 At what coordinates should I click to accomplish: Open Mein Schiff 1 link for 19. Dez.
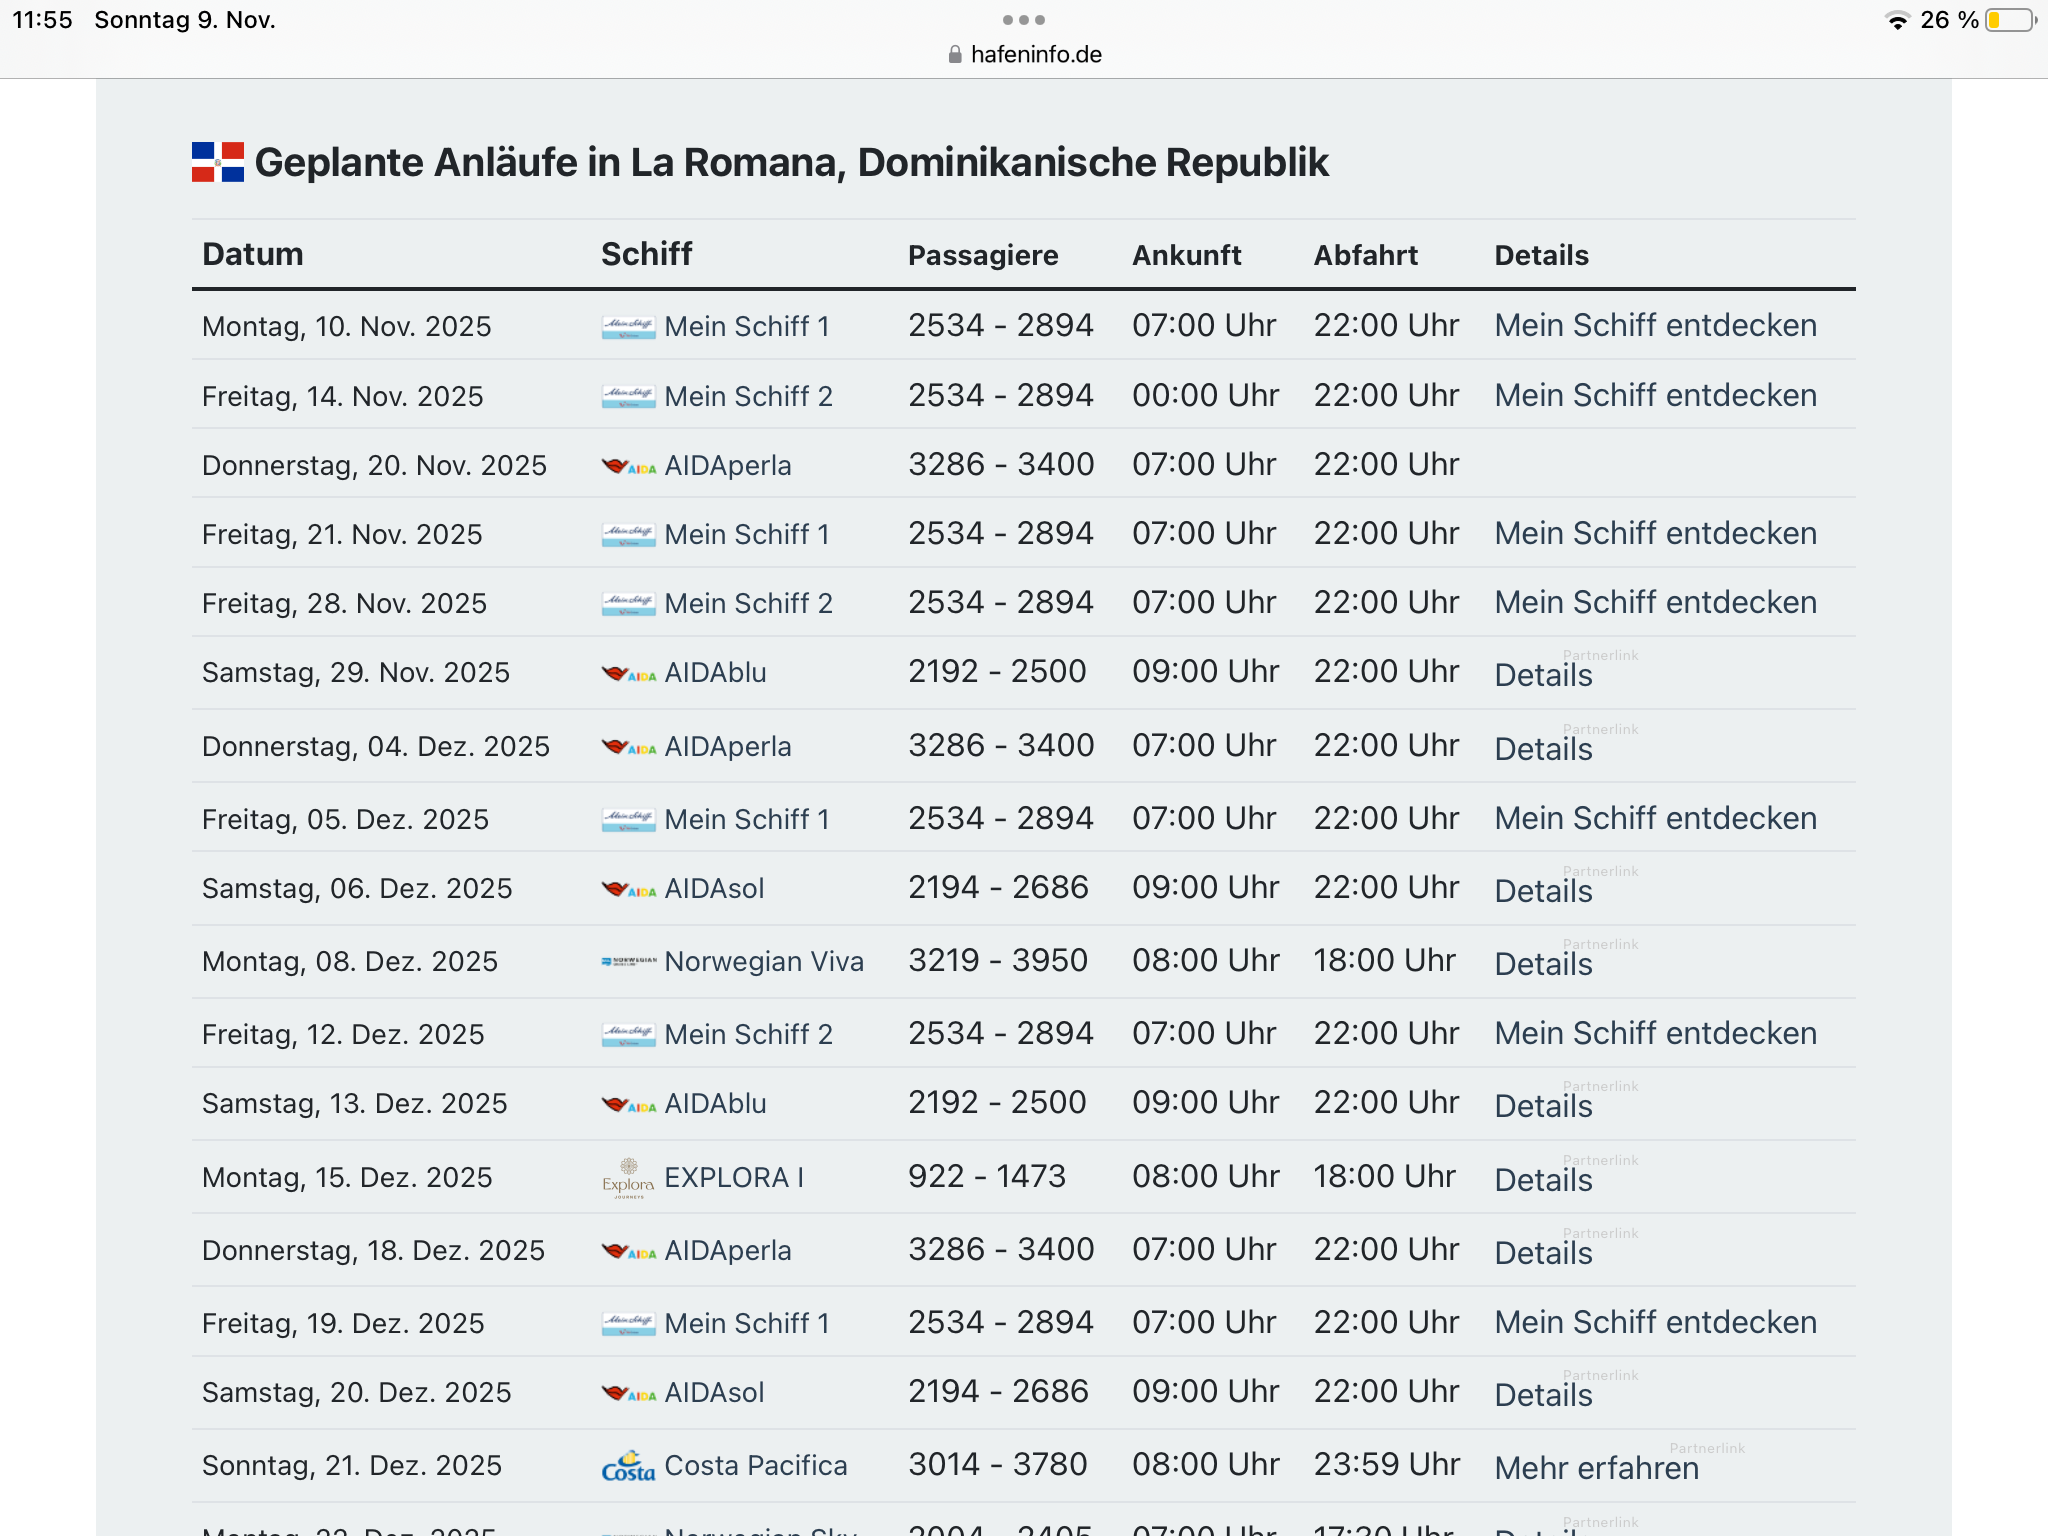[x=747, y=1324]
